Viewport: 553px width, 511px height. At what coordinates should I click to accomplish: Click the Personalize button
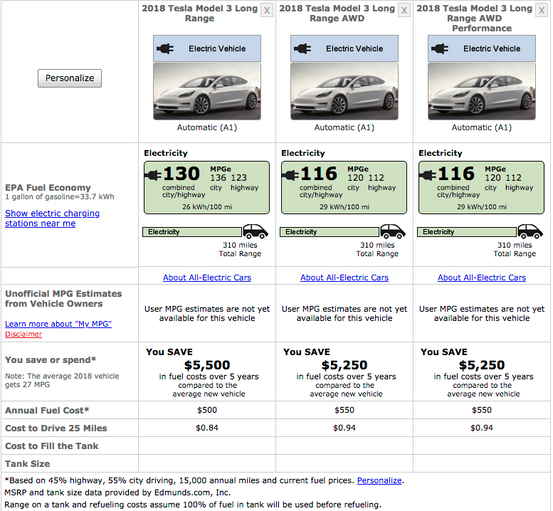[70, 78]
